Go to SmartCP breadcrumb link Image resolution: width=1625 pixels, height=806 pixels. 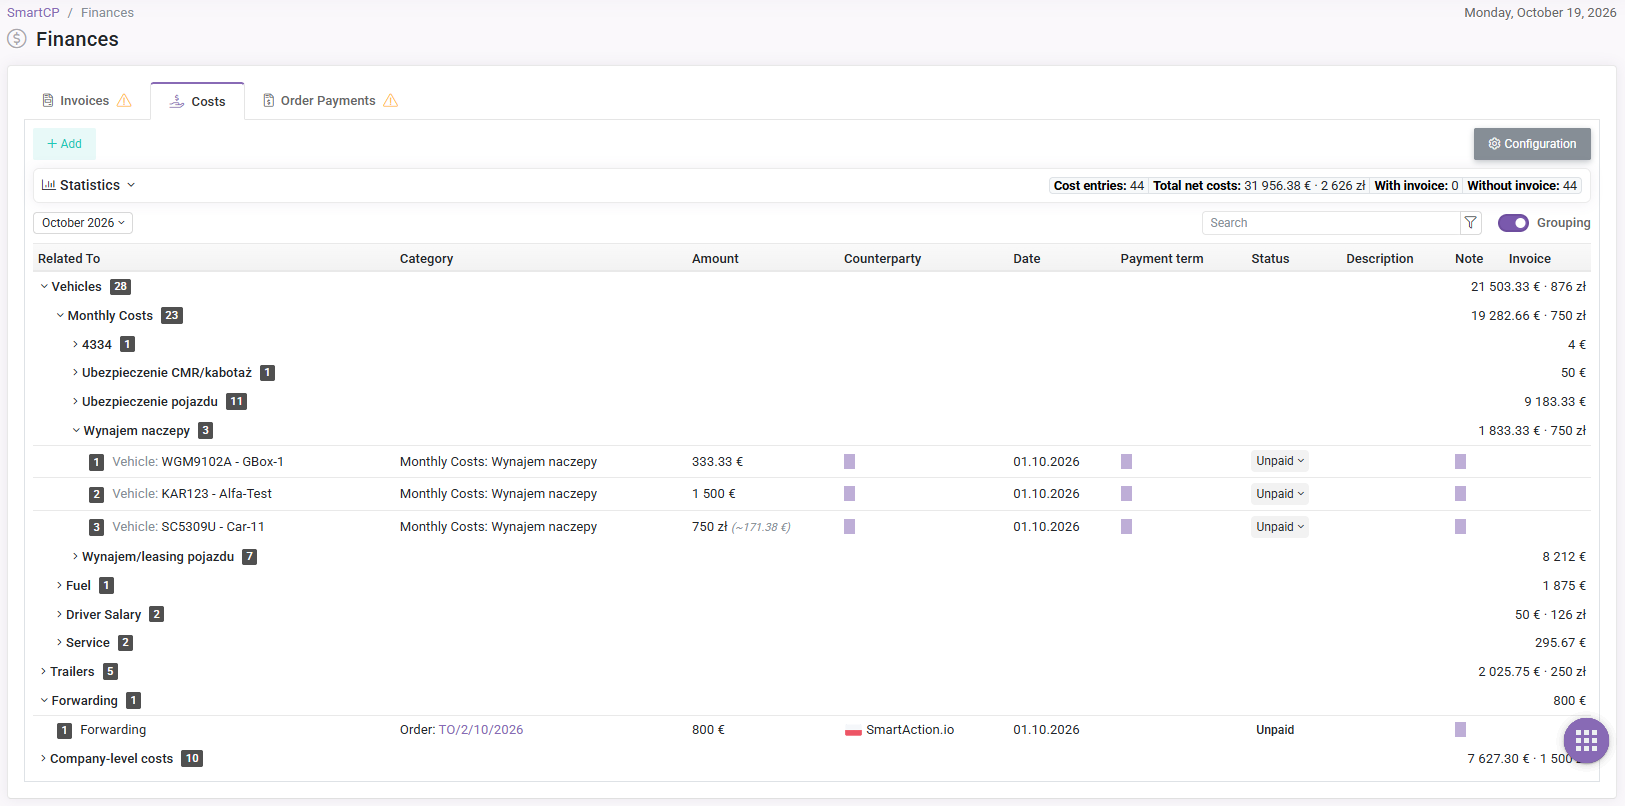[33, 13]
